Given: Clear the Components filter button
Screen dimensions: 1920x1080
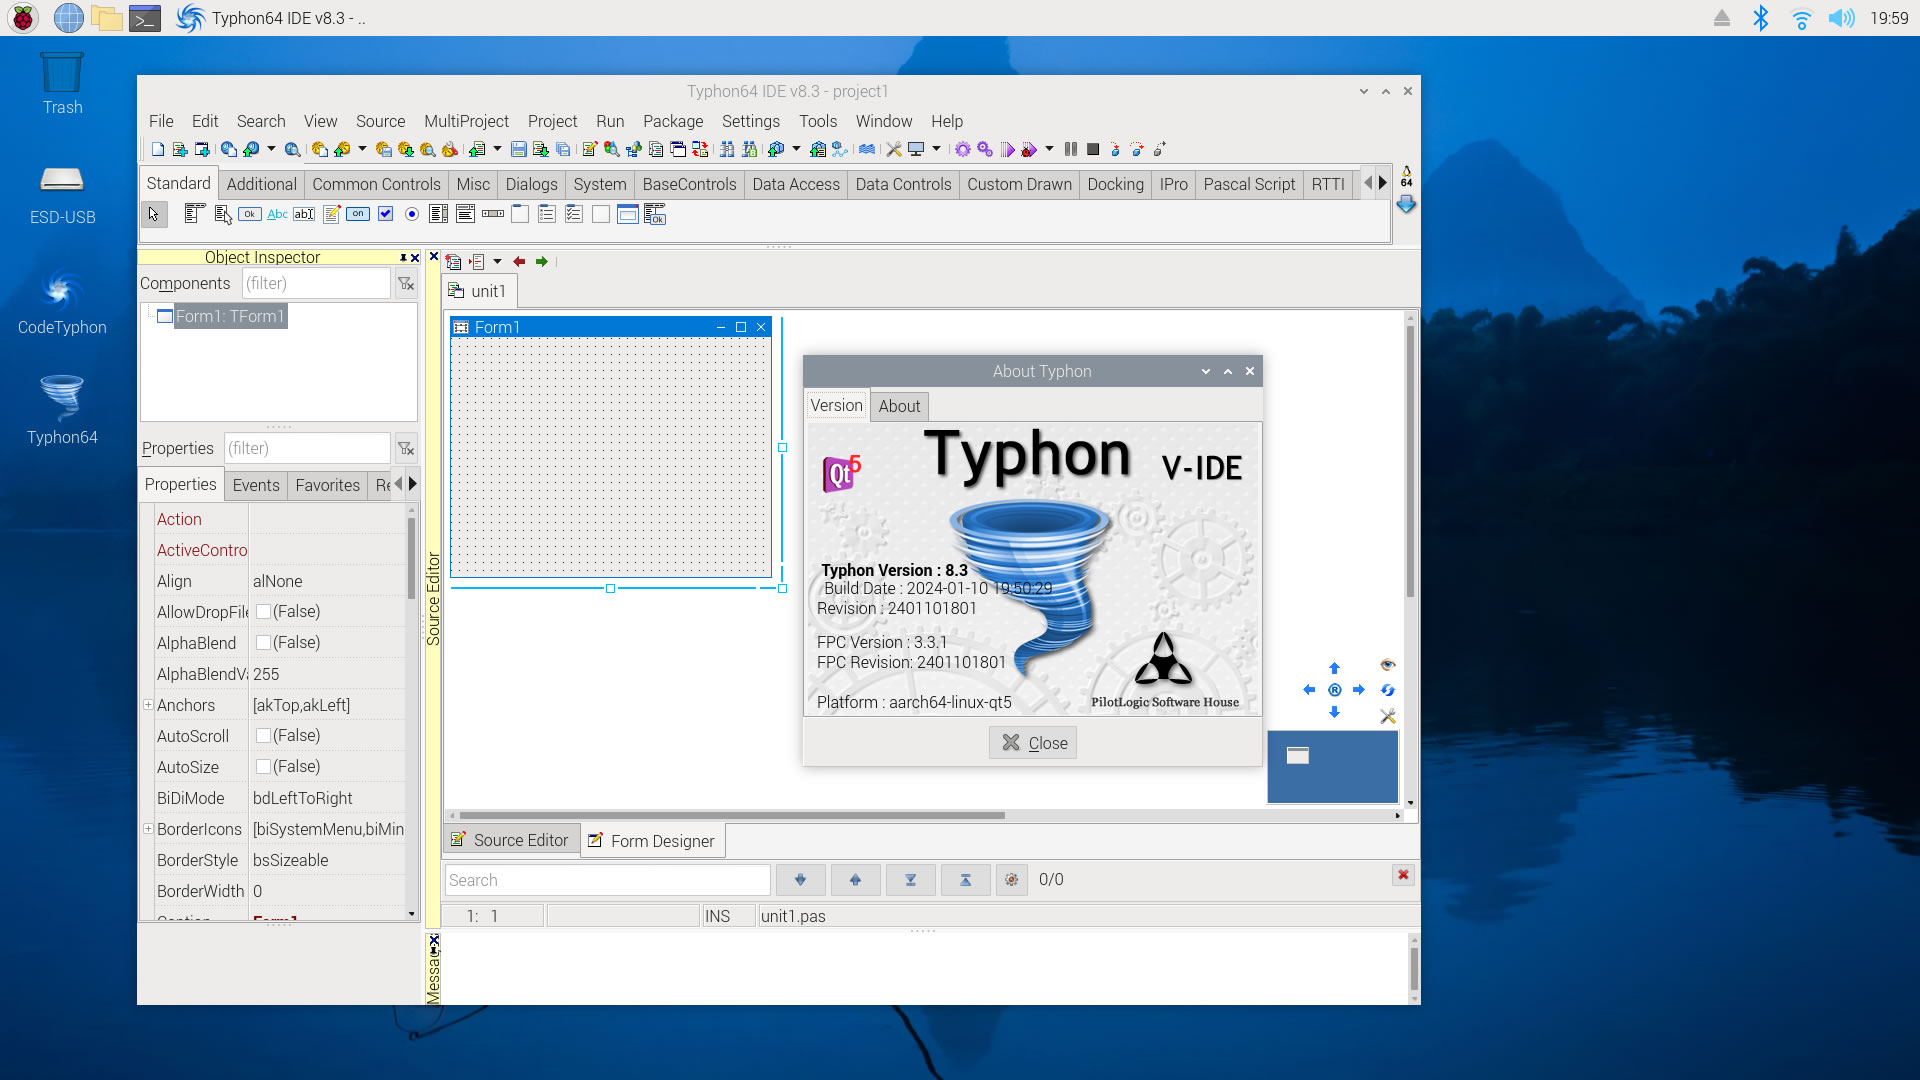Looking at the screenshot, I should pyautogui.click(x=406, y=284).
